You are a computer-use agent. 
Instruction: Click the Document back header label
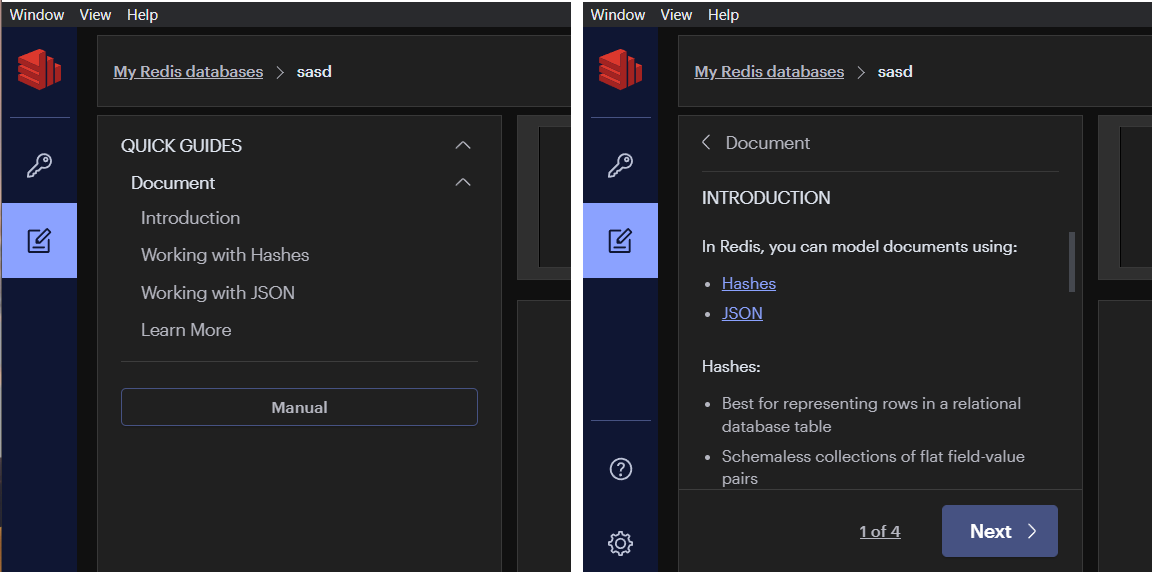pyautogui.click(x=768, y=142)
